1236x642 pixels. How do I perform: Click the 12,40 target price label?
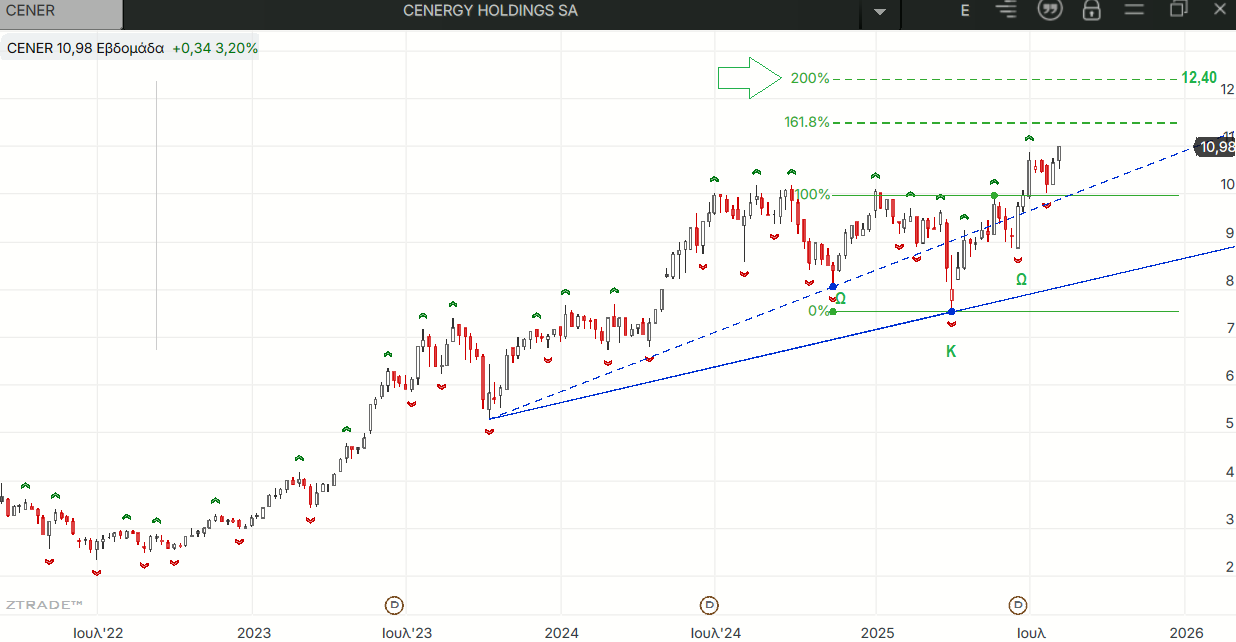click(x=1199, y=78)
